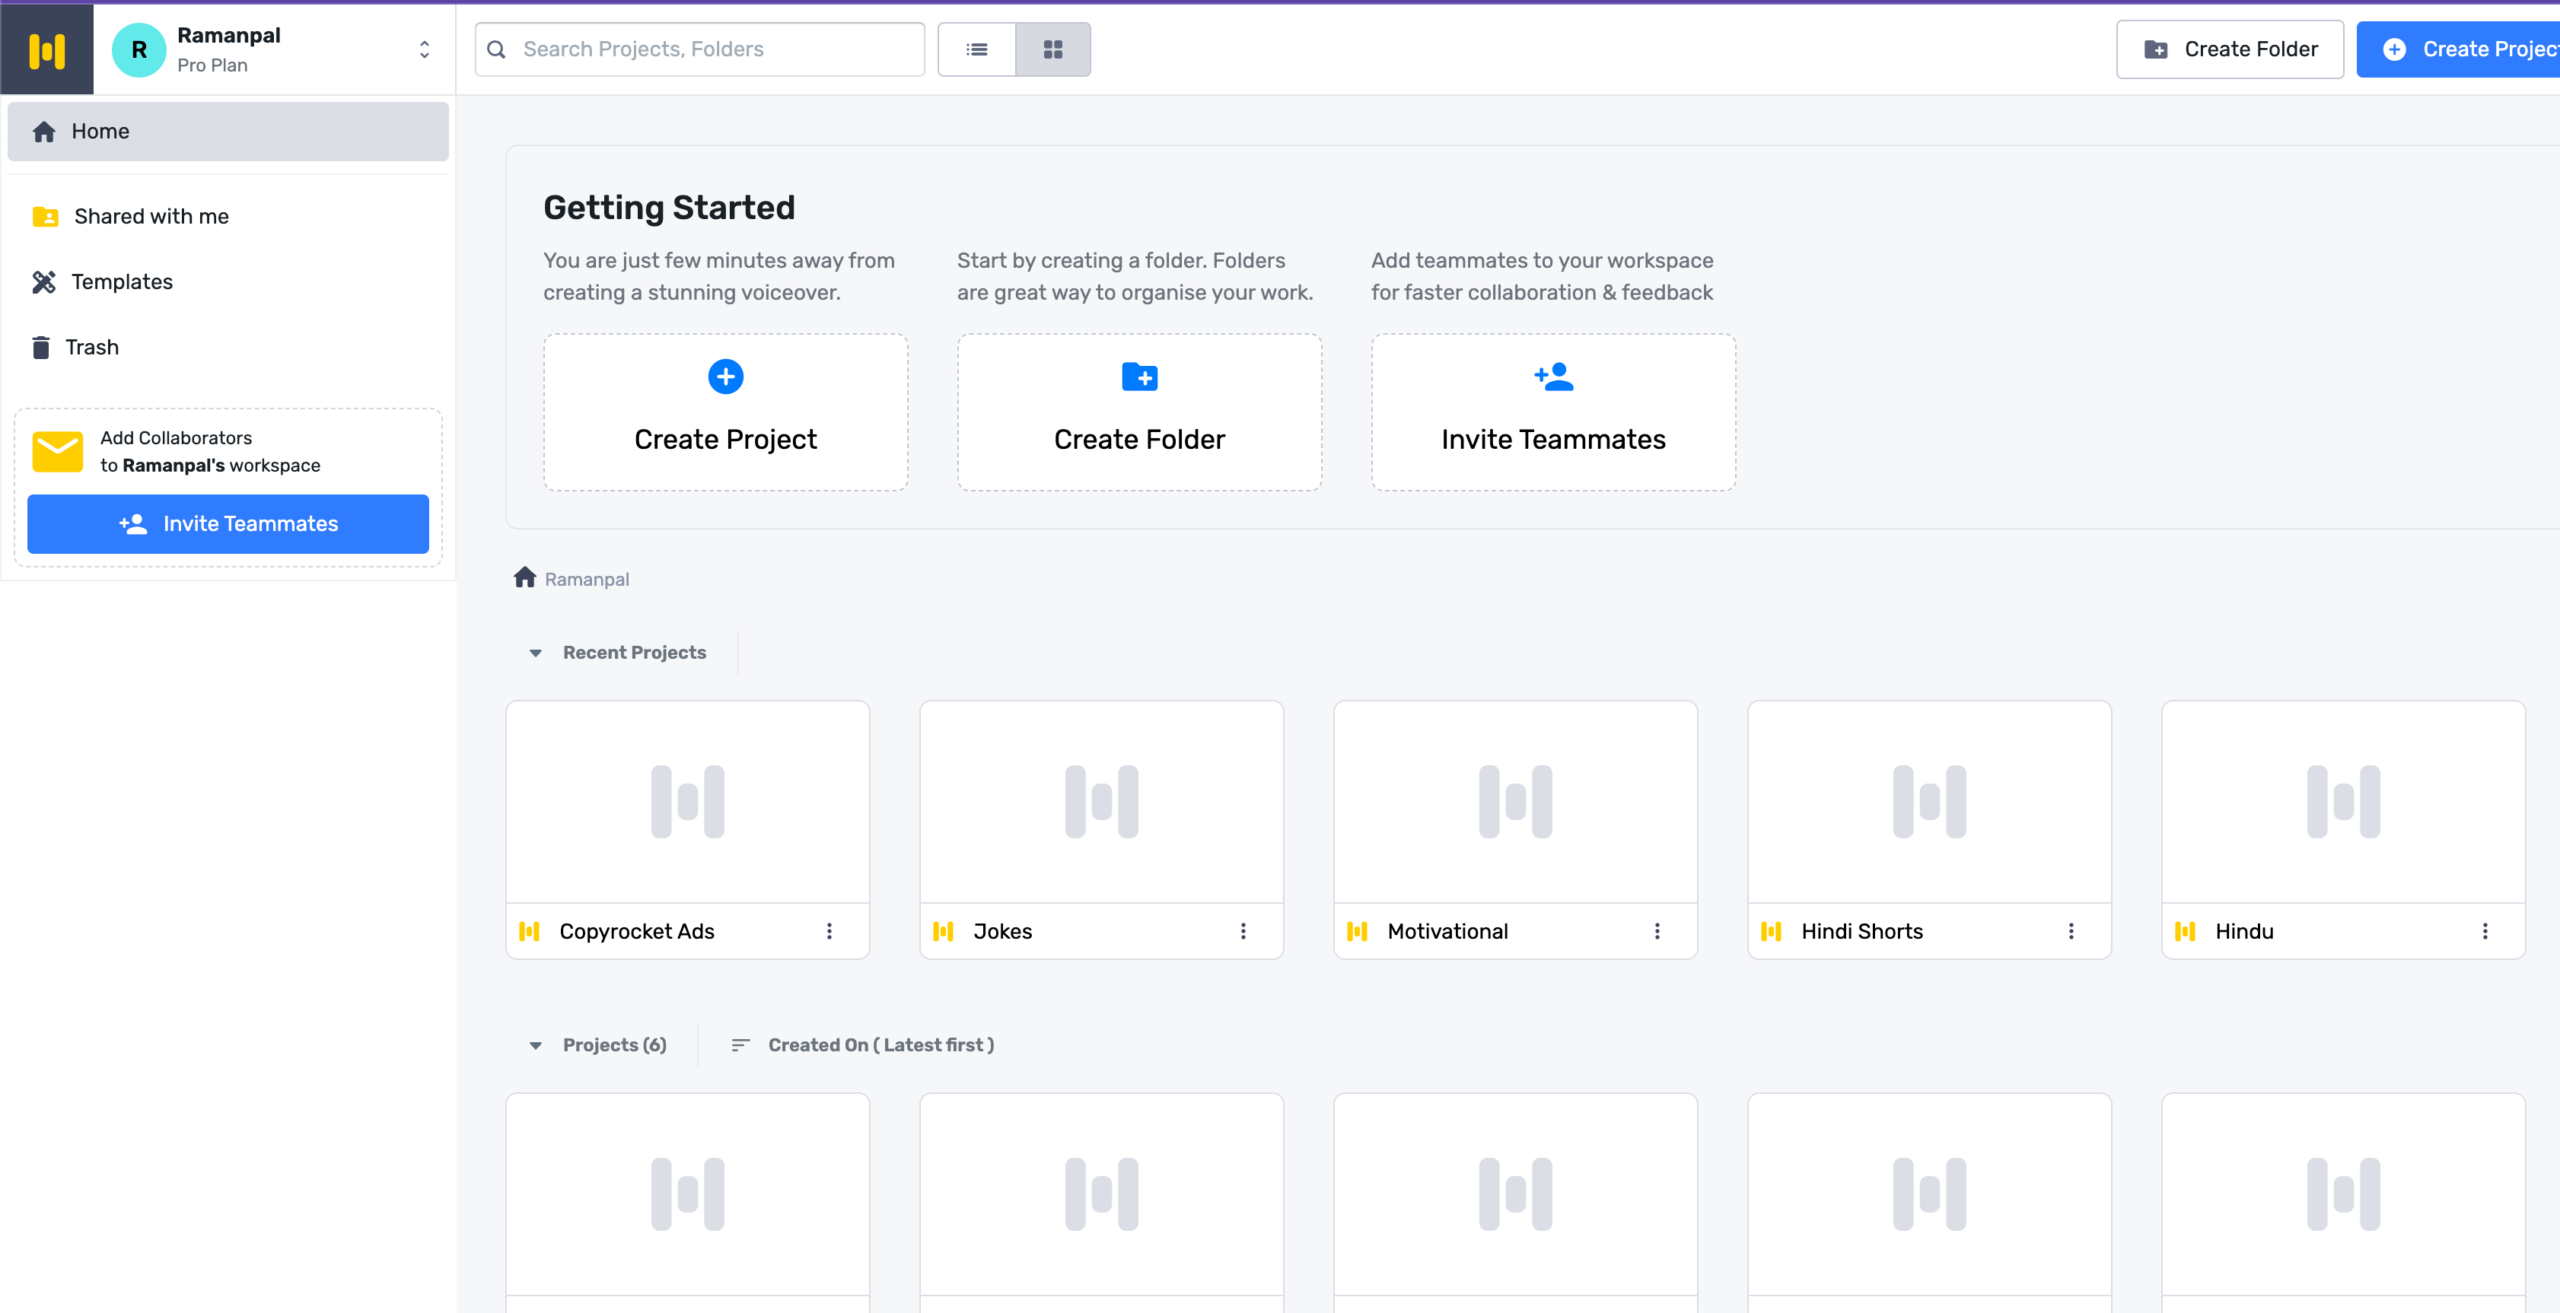Focus the Search Projects, Folders field
The height and width of the screenshot is (1313, 2560).
click(x=700, y=49)
